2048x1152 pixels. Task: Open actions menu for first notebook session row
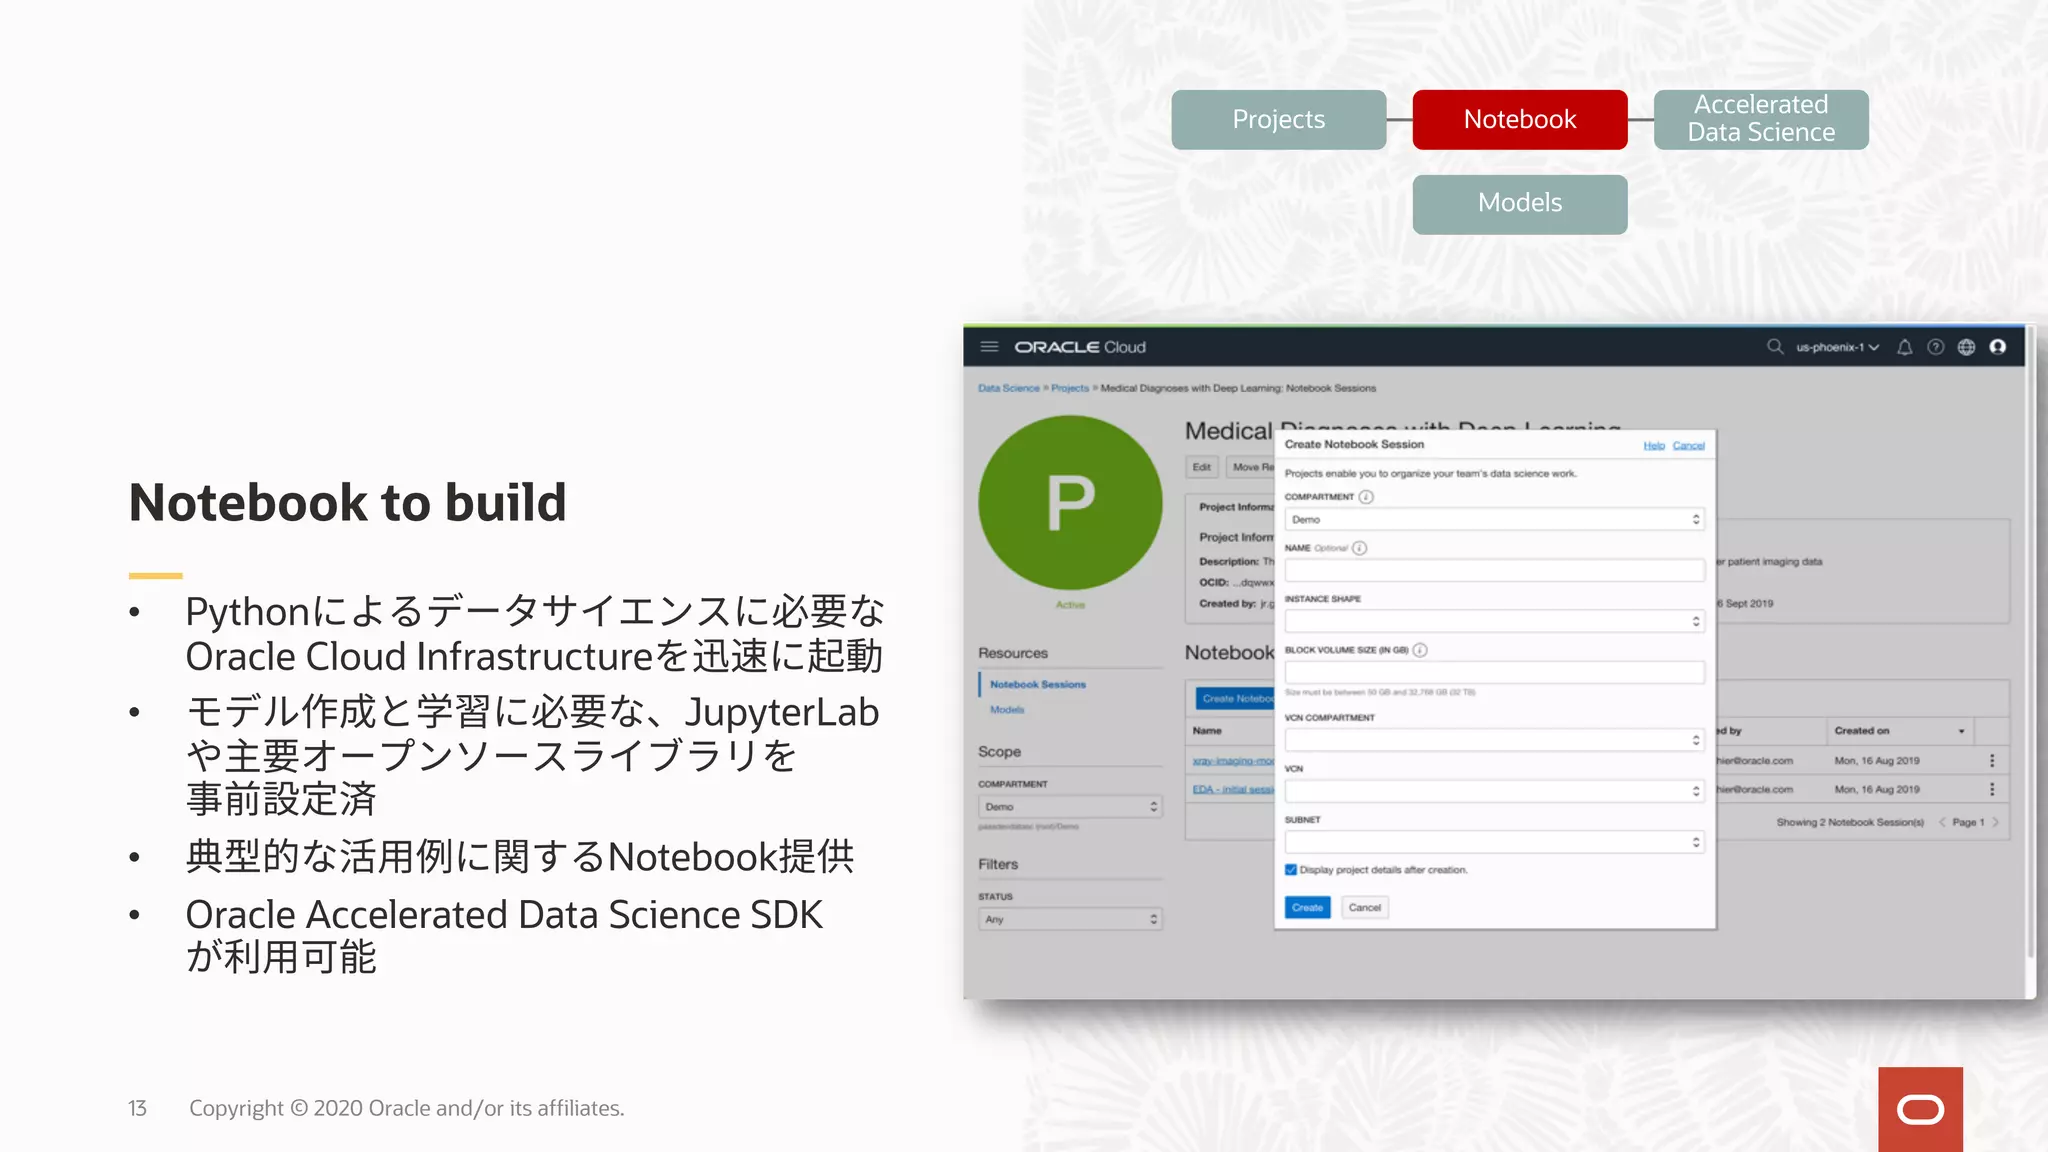1992,761
